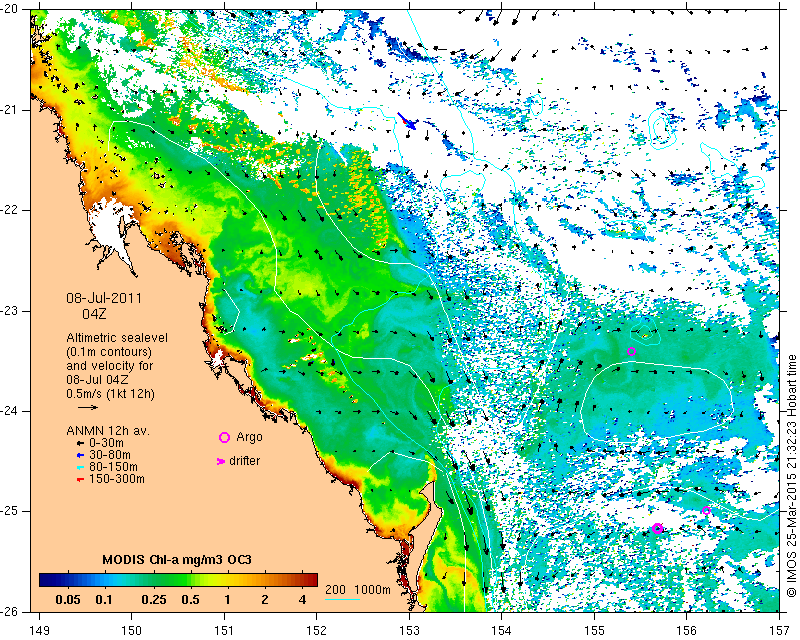Click latitude axis label '-20'
Screen dimensions: 800x640
pyautogui.click(x=10, y=9)
